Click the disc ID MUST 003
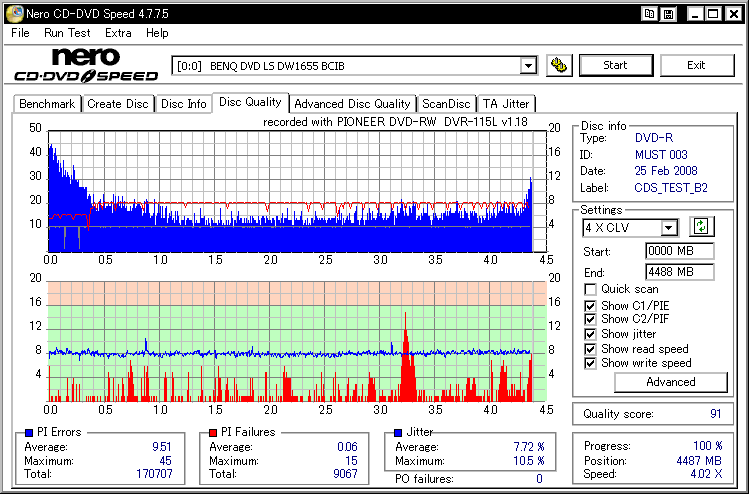This screenshot has height=494, width=749. coord(661,155)
